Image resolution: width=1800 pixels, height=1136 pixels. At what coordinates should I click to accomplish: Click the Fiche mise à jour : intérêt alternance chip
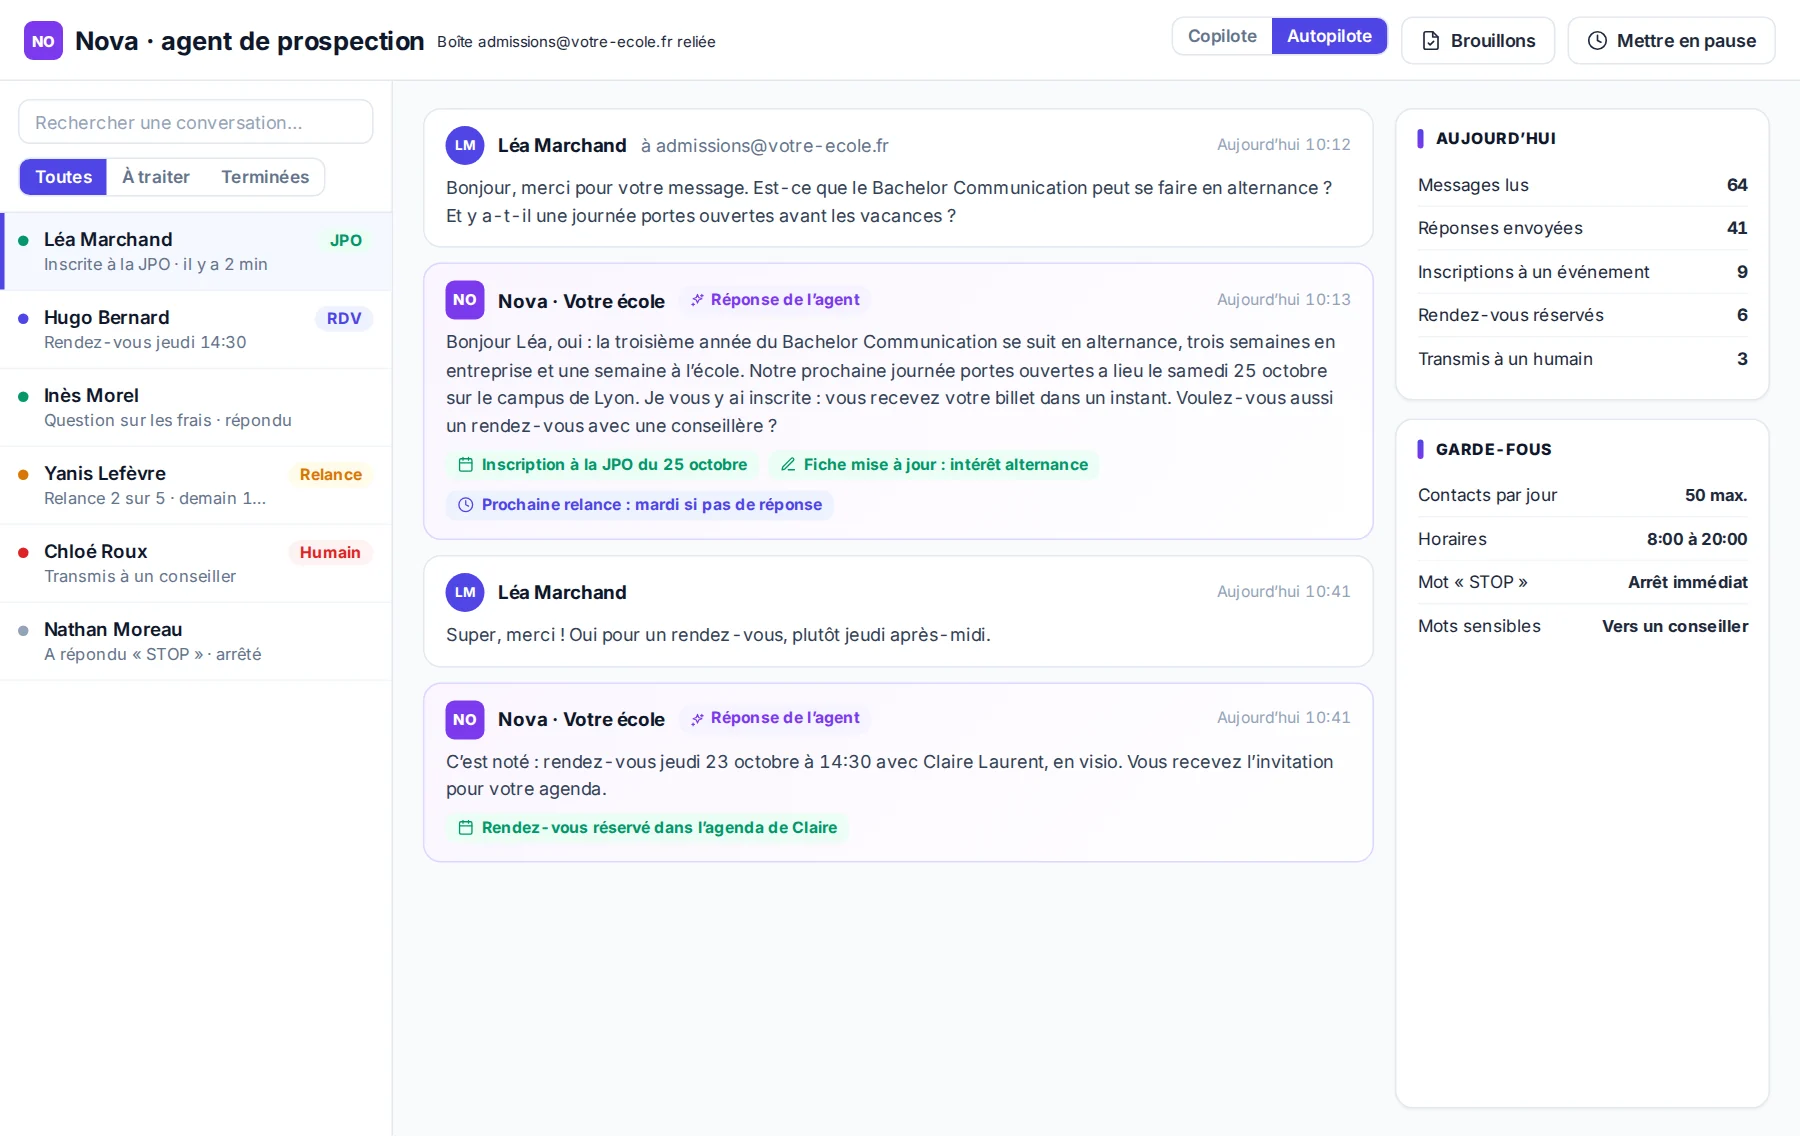pyautogui.click(x=934, y=465)
